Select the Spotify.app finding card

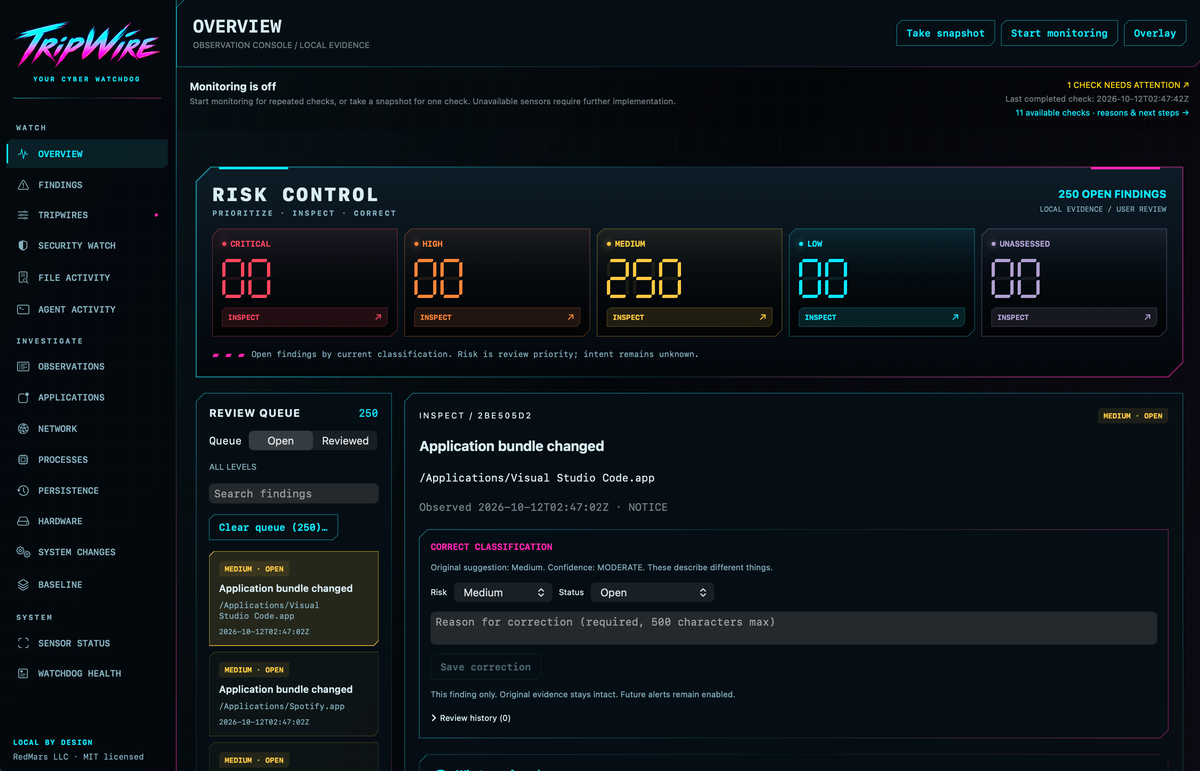point(294,694)
